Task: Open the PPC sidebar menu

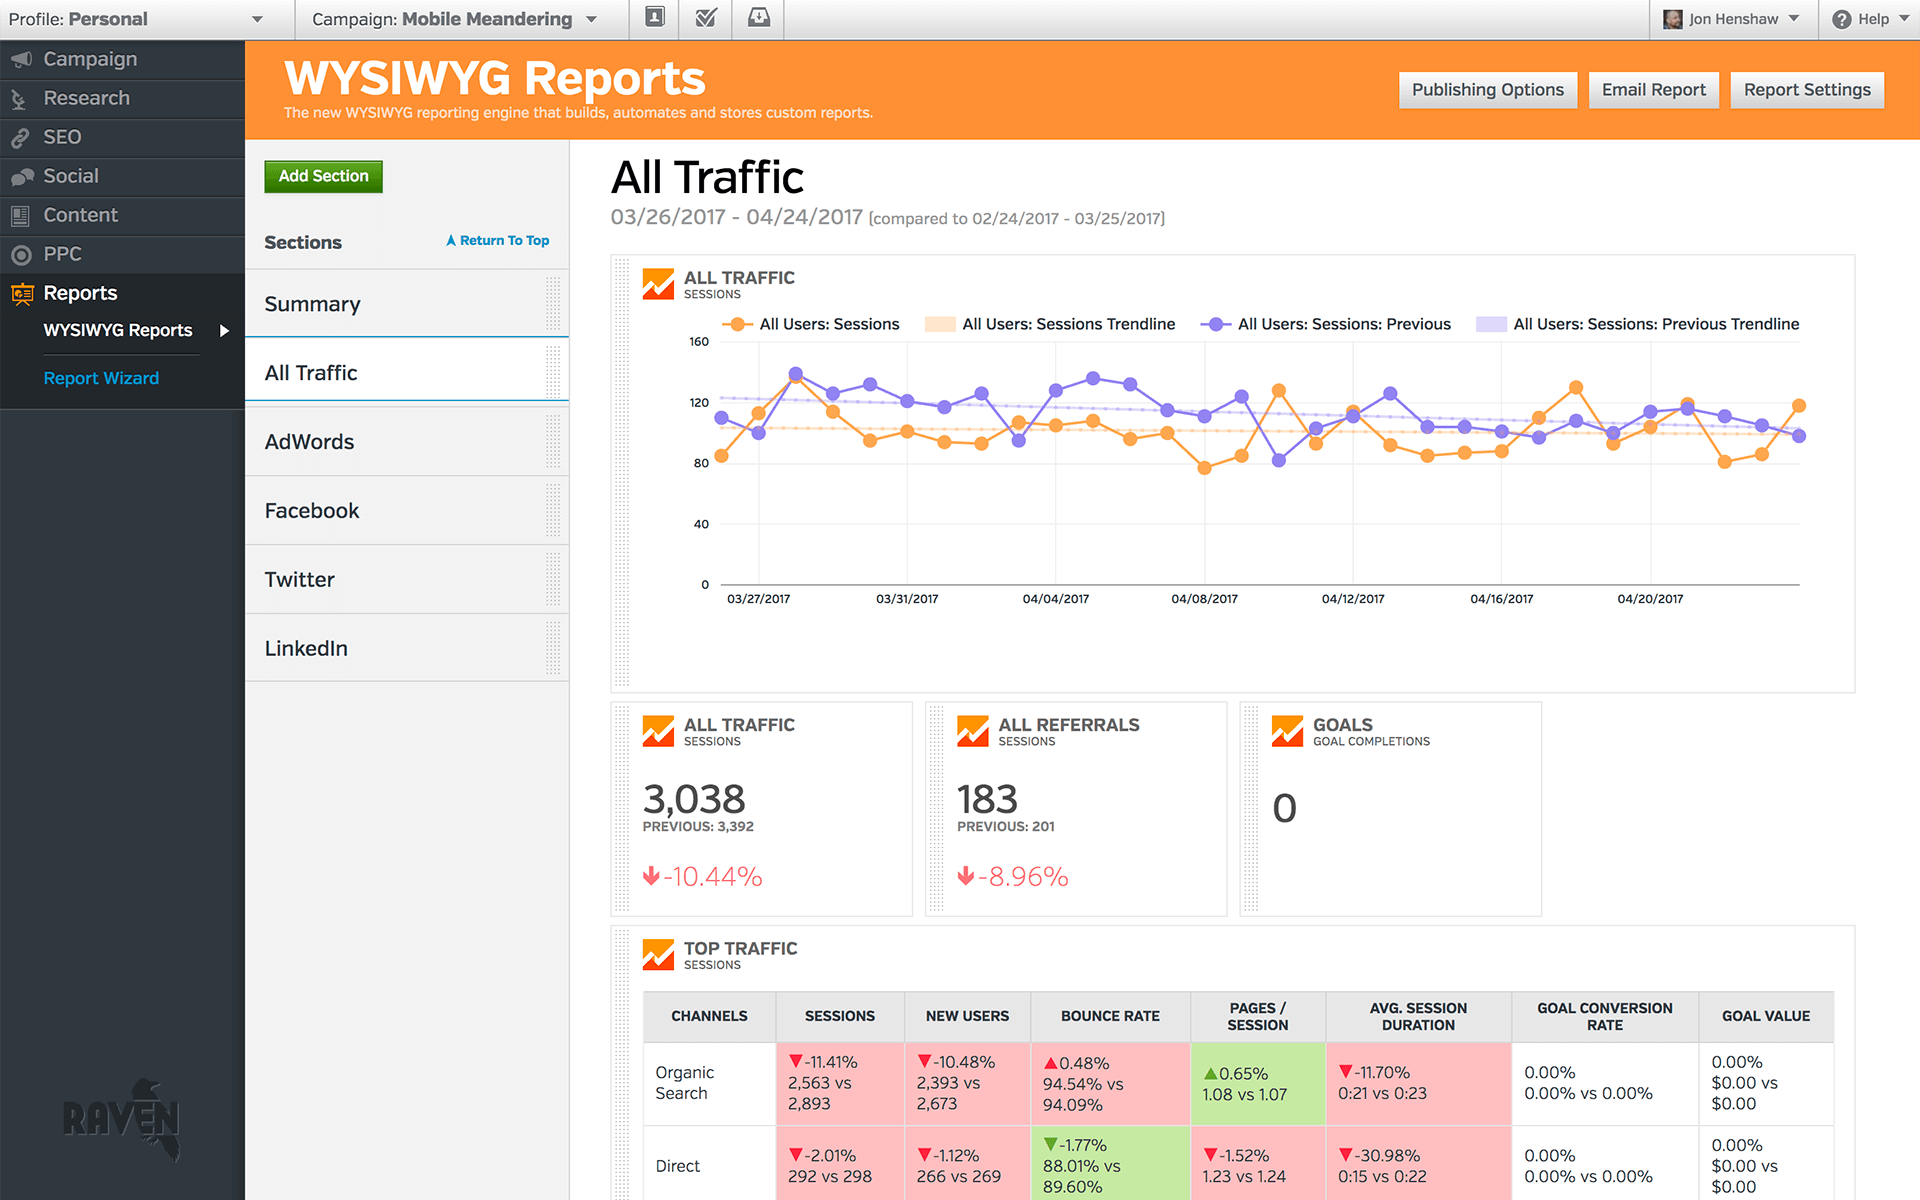Action: (122, 254)
